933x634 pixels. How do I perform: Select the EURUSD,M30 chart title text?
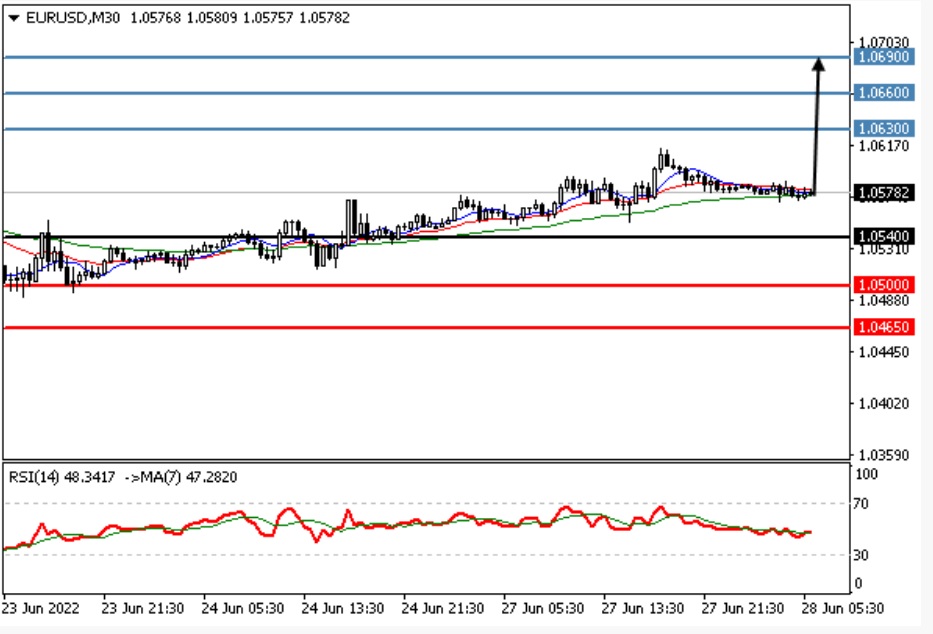(73, 18)
